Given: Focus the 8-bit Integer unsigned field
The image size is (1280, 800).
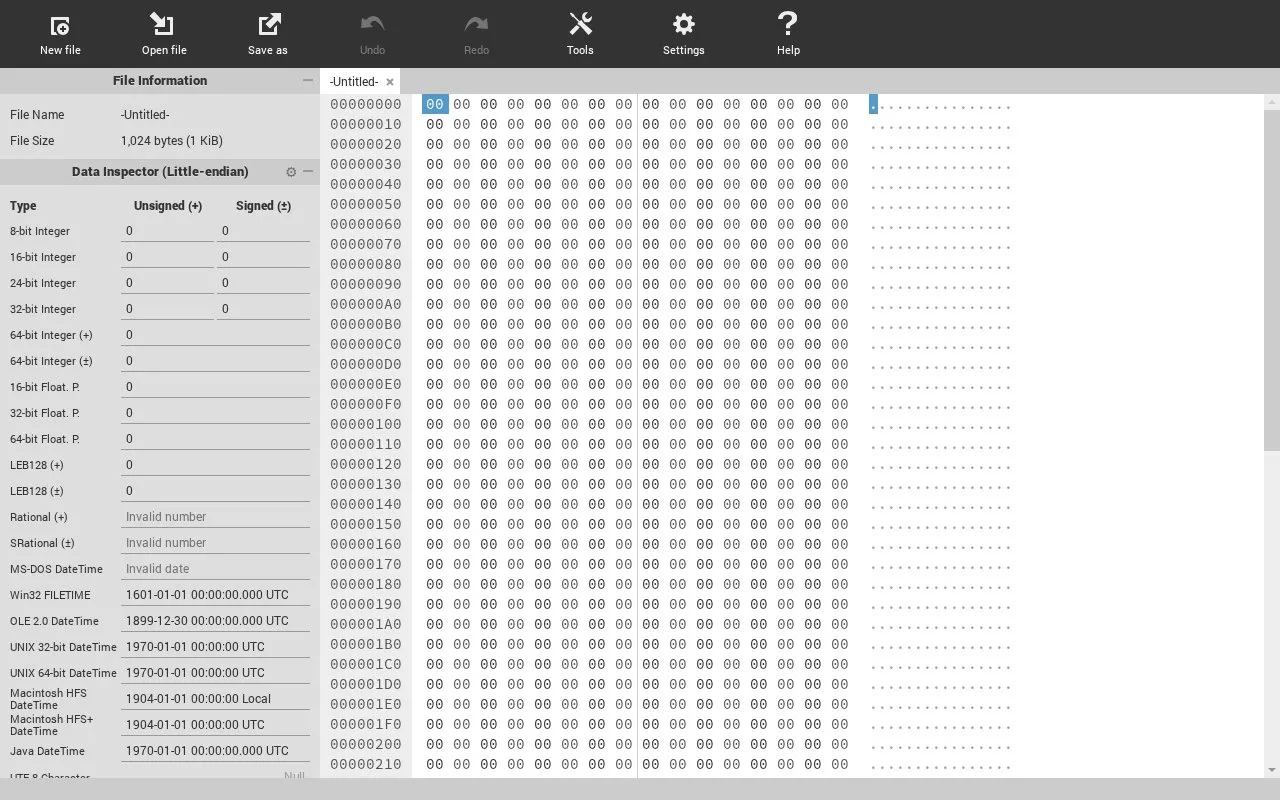Looking at the screenshot, I should 167,231.
